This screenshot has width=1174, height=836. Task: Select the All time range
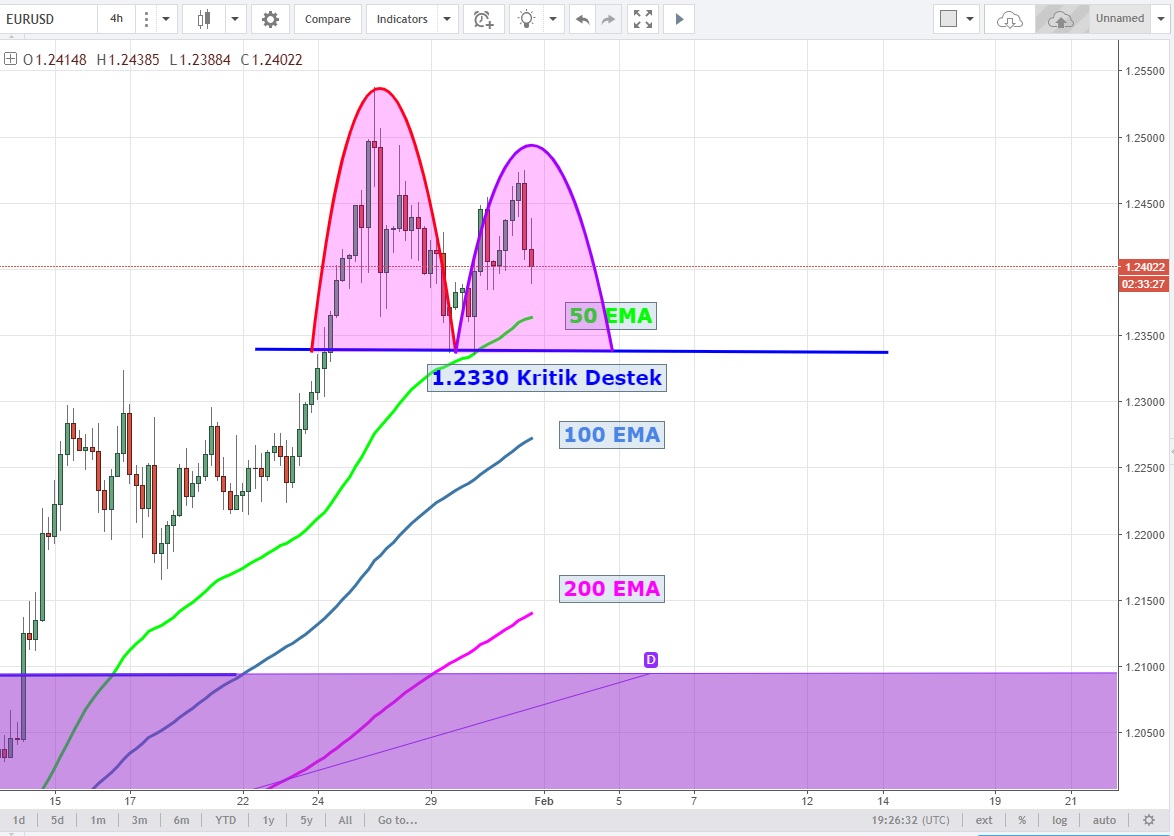point(345,820)
